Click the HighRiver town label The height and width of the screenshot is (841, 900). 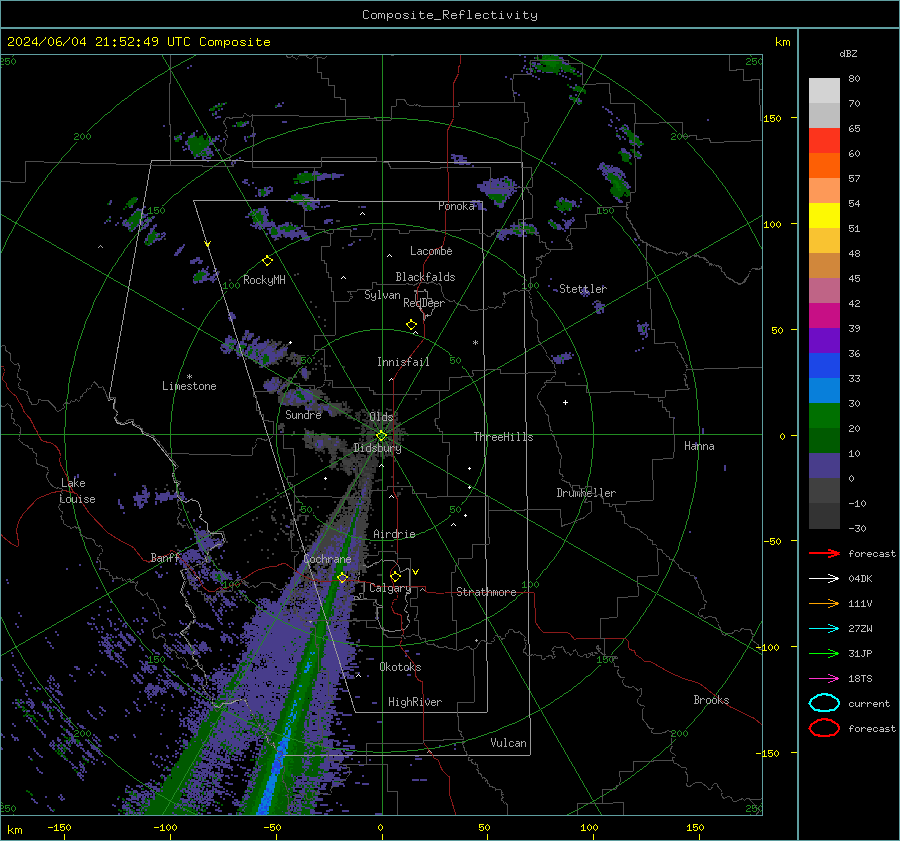coord(415,702)
